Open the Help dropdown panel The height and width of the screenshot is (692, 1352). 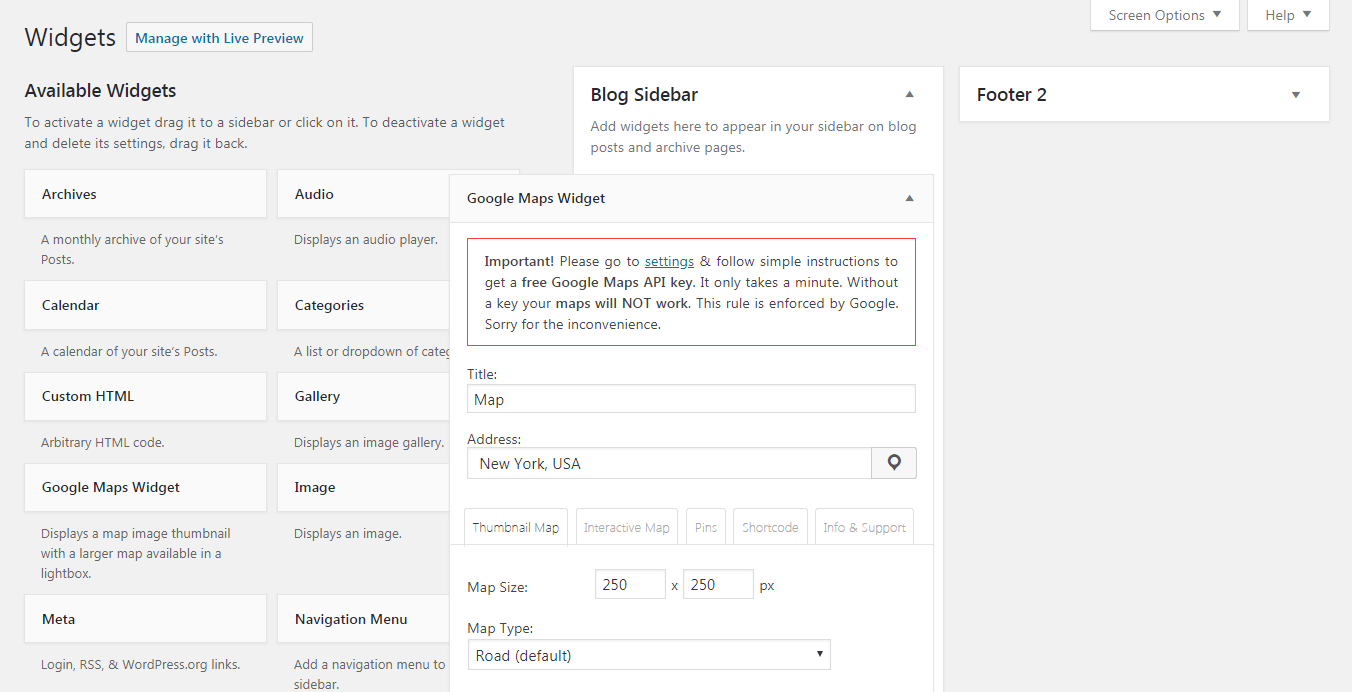(1288, 15)
